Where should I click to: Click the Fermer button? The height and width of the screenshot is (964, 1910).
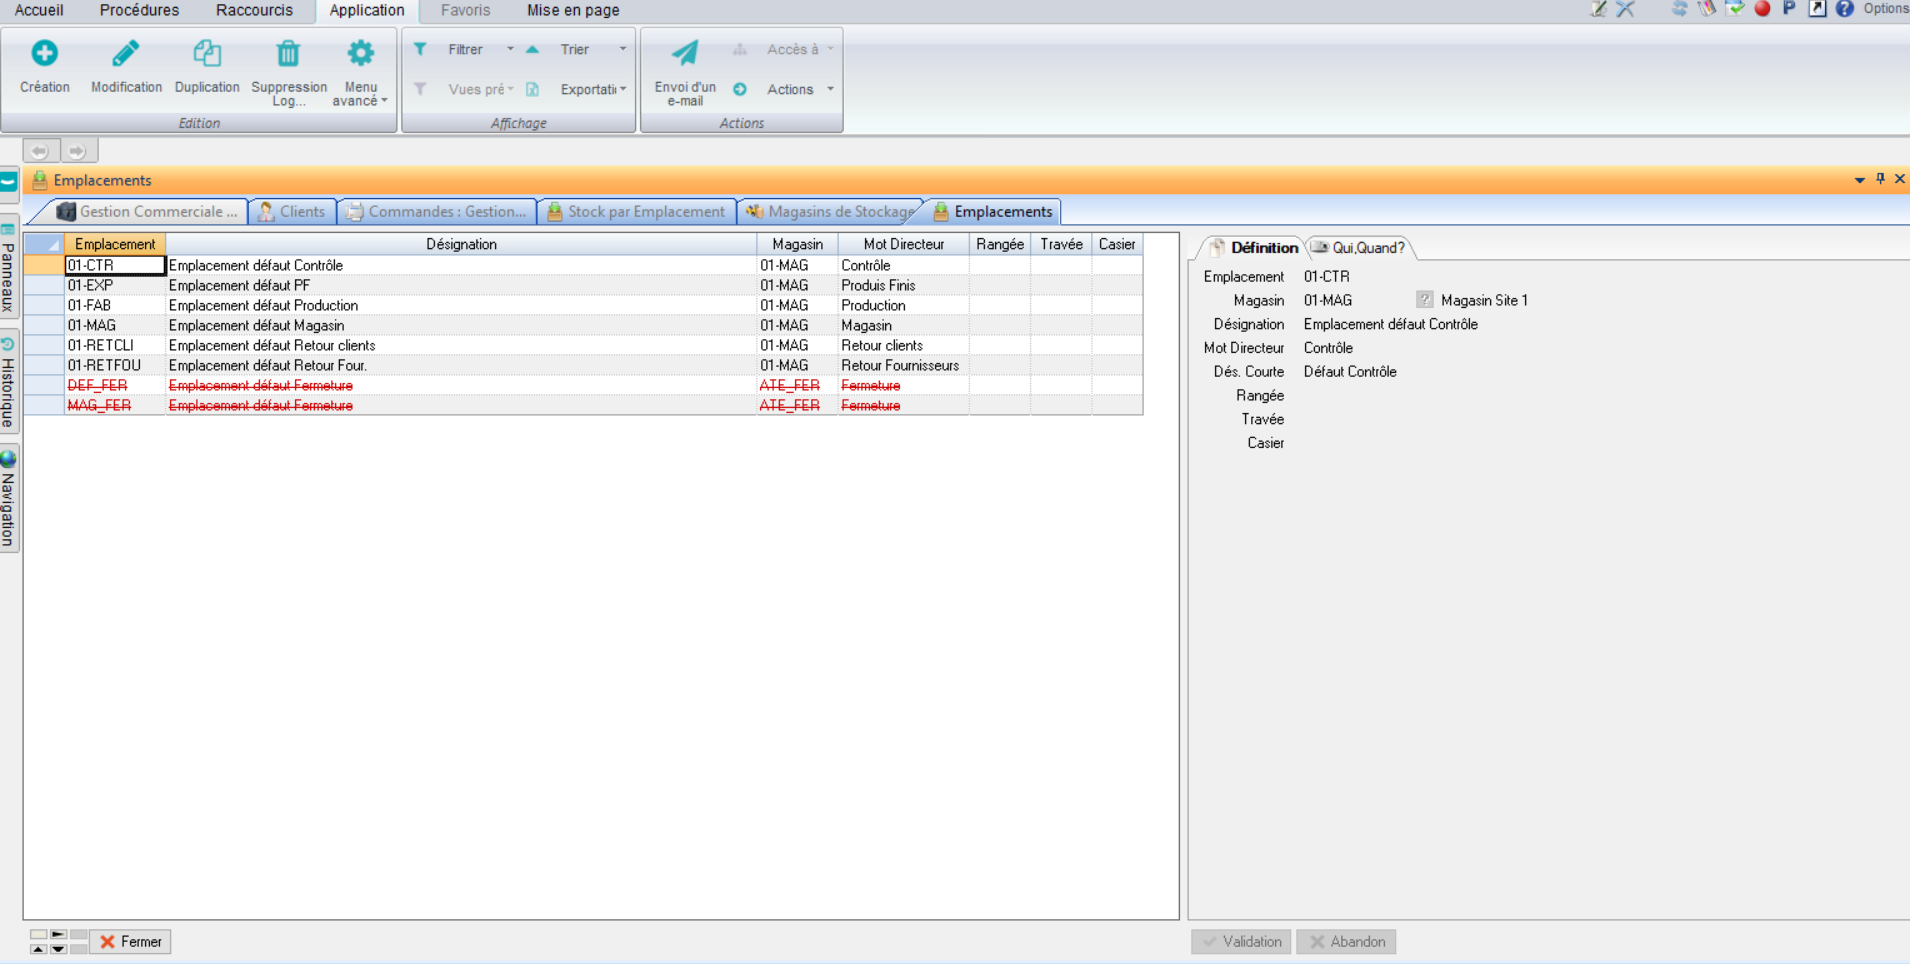click(x=131, y=941)
